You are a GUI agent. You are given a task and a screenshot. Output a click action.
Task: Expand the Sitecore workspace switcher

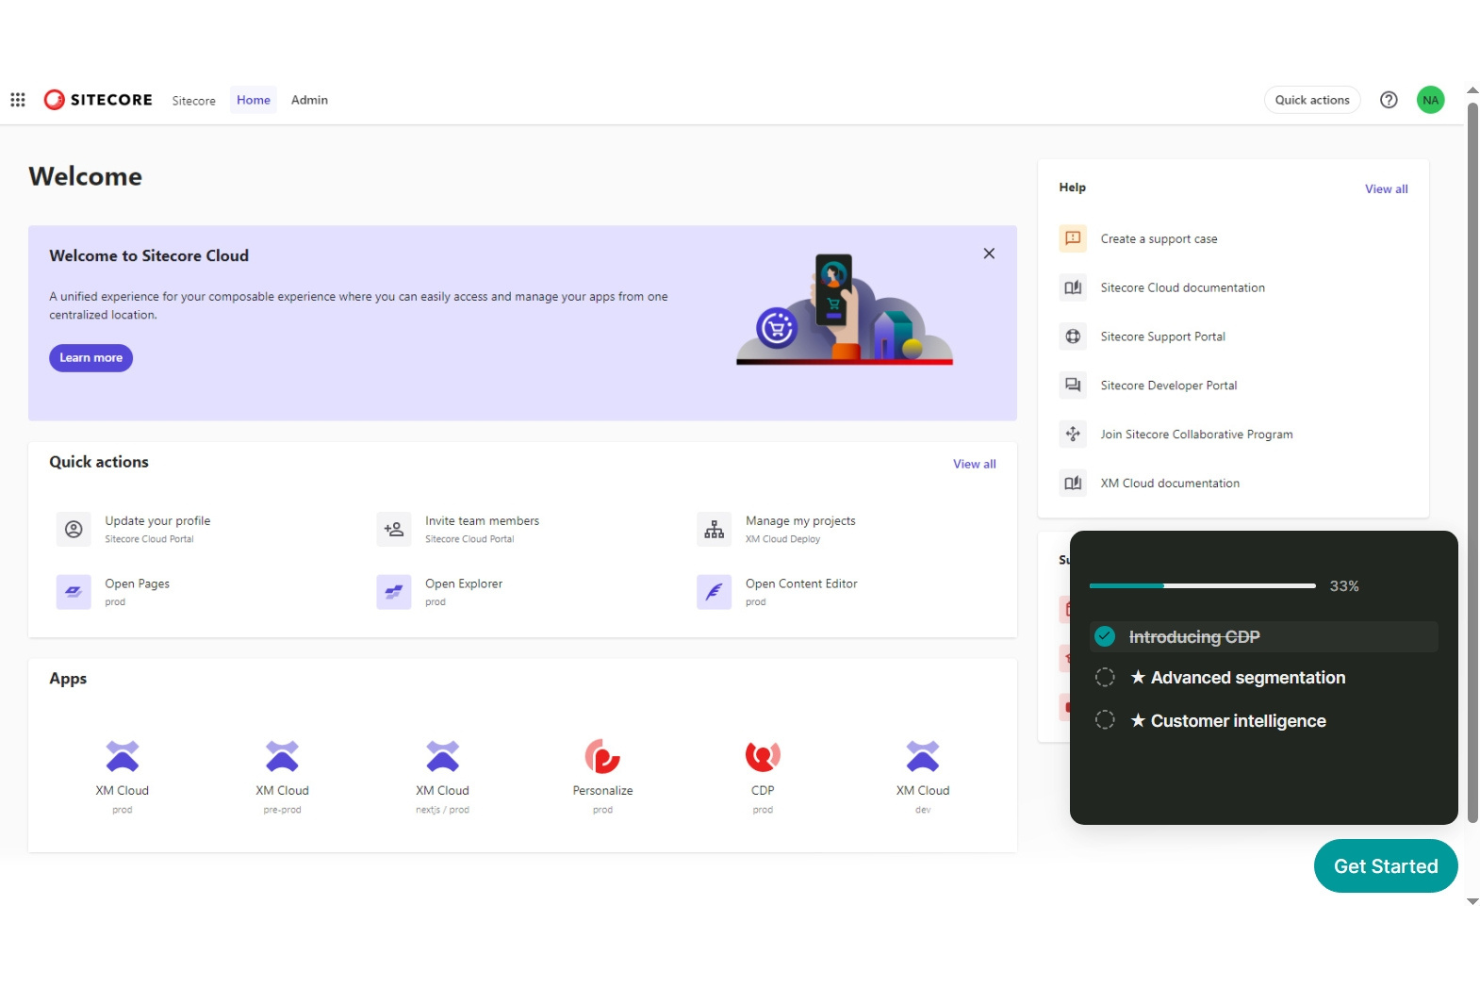[193, 99]
